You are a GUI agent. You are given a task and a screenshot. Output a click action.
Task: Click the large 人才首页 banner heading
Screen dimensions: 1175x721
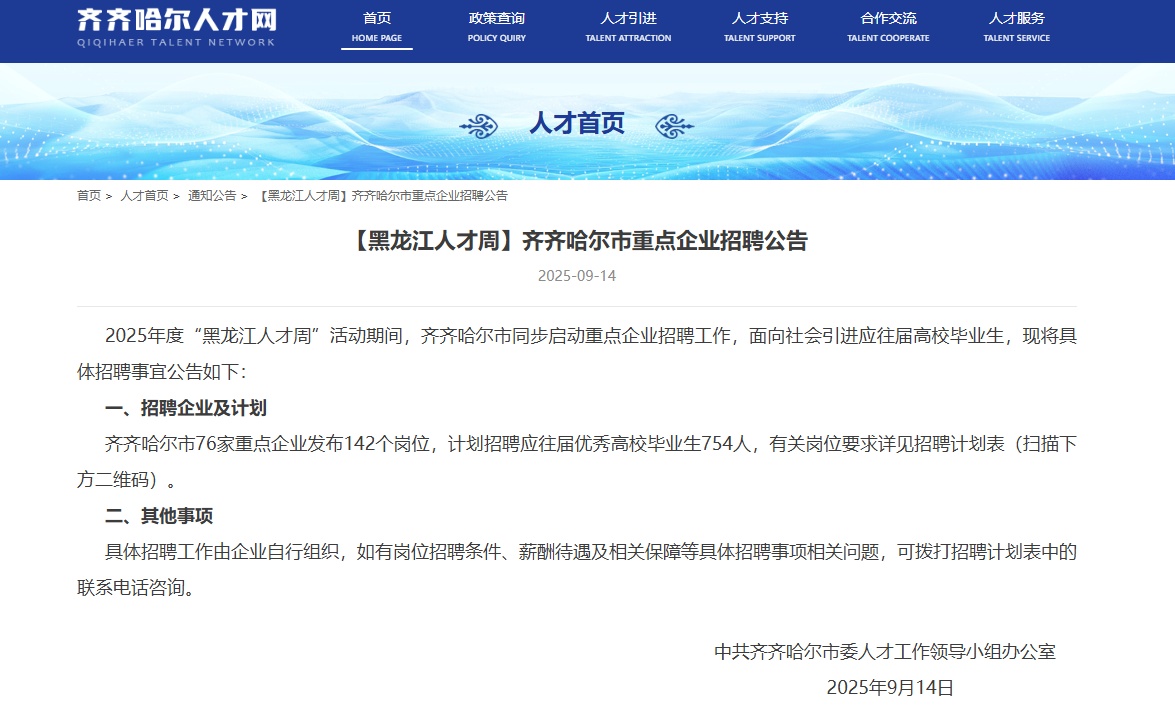click(x=577, y=123)
